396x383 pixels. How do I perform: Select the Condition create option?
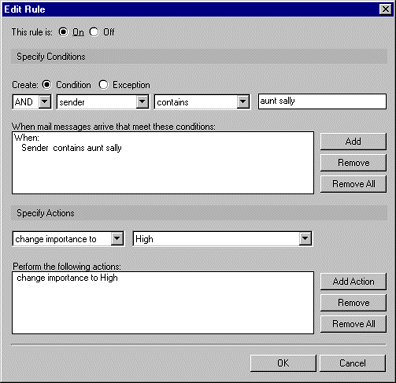[47, 85]
